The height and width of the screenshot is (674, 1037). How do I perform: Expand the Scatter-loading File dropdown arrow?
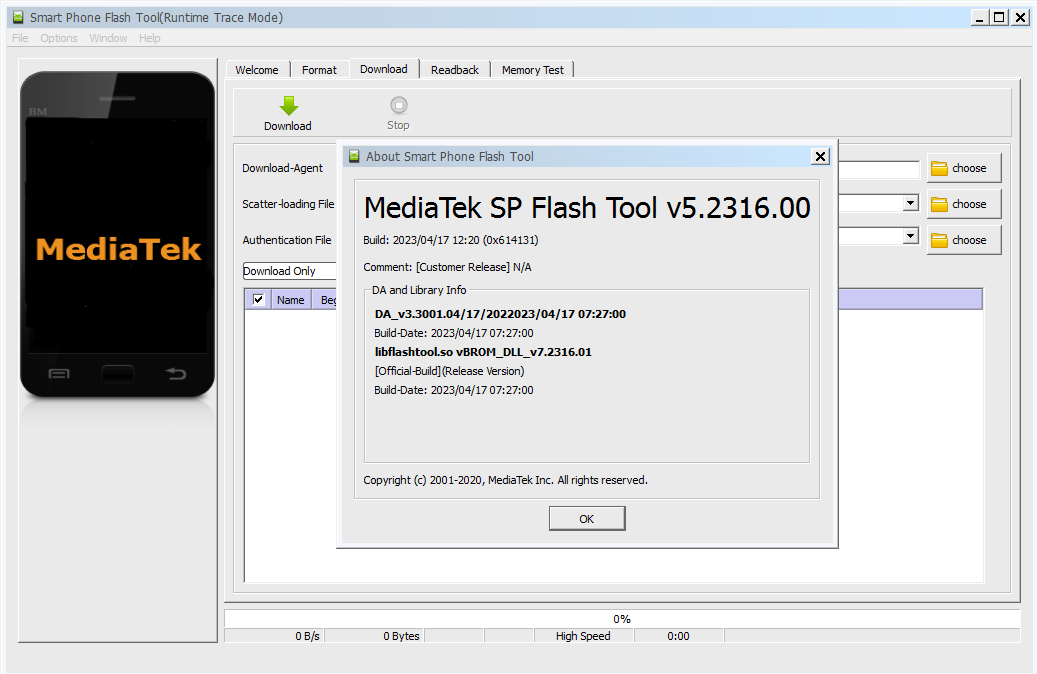[911, 203]
